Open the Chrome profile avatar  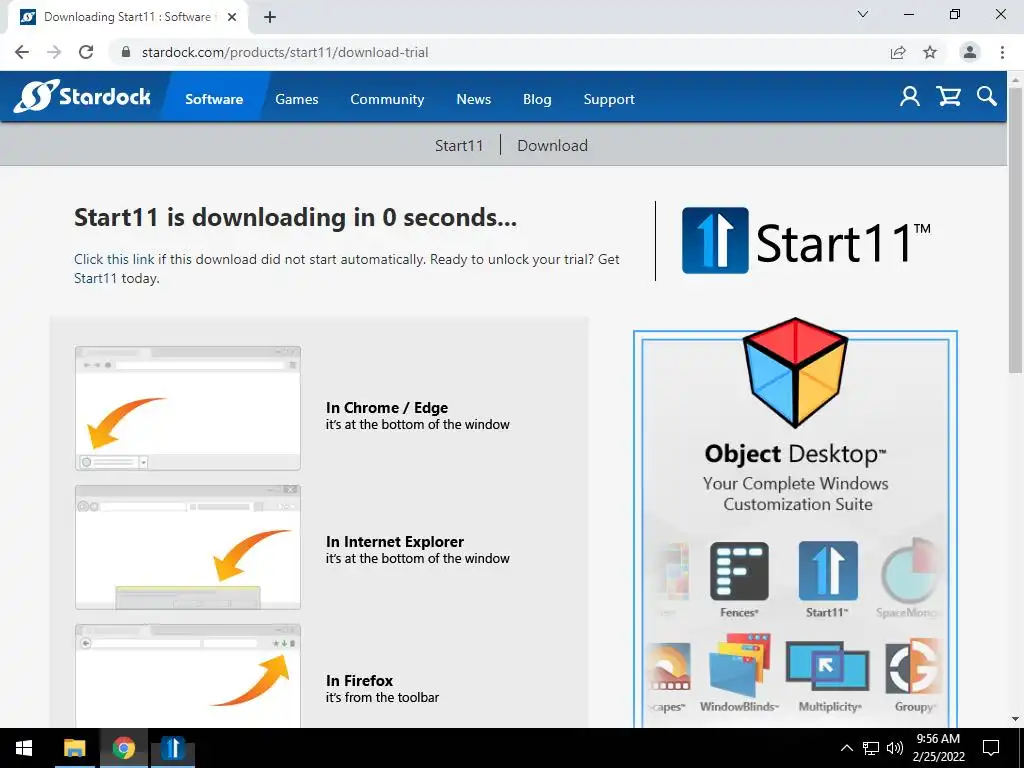970,52
